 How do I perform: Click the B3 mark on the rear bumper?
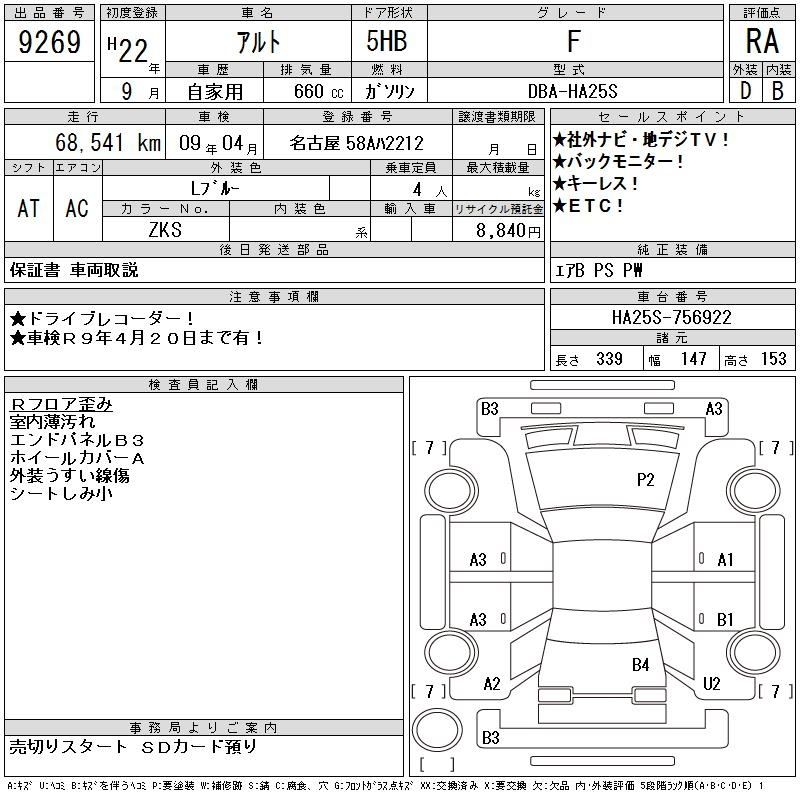click(x=490, y=738)
